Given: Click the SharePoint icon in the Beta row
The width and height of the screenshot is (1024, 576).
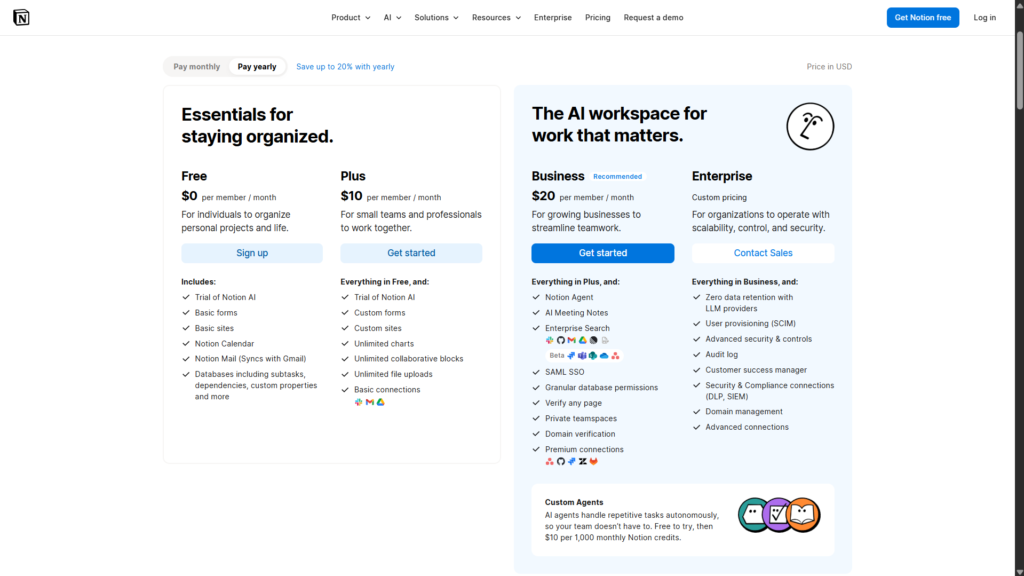Looking at the screenshot, I should [x=593, y=356].
